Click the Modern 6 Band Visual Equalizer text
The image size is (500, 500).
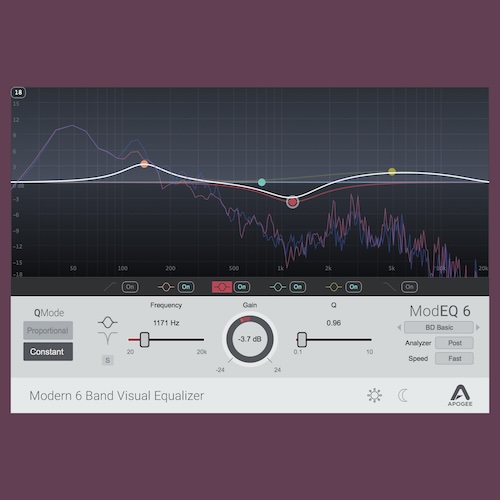click(x=117, y=396)
